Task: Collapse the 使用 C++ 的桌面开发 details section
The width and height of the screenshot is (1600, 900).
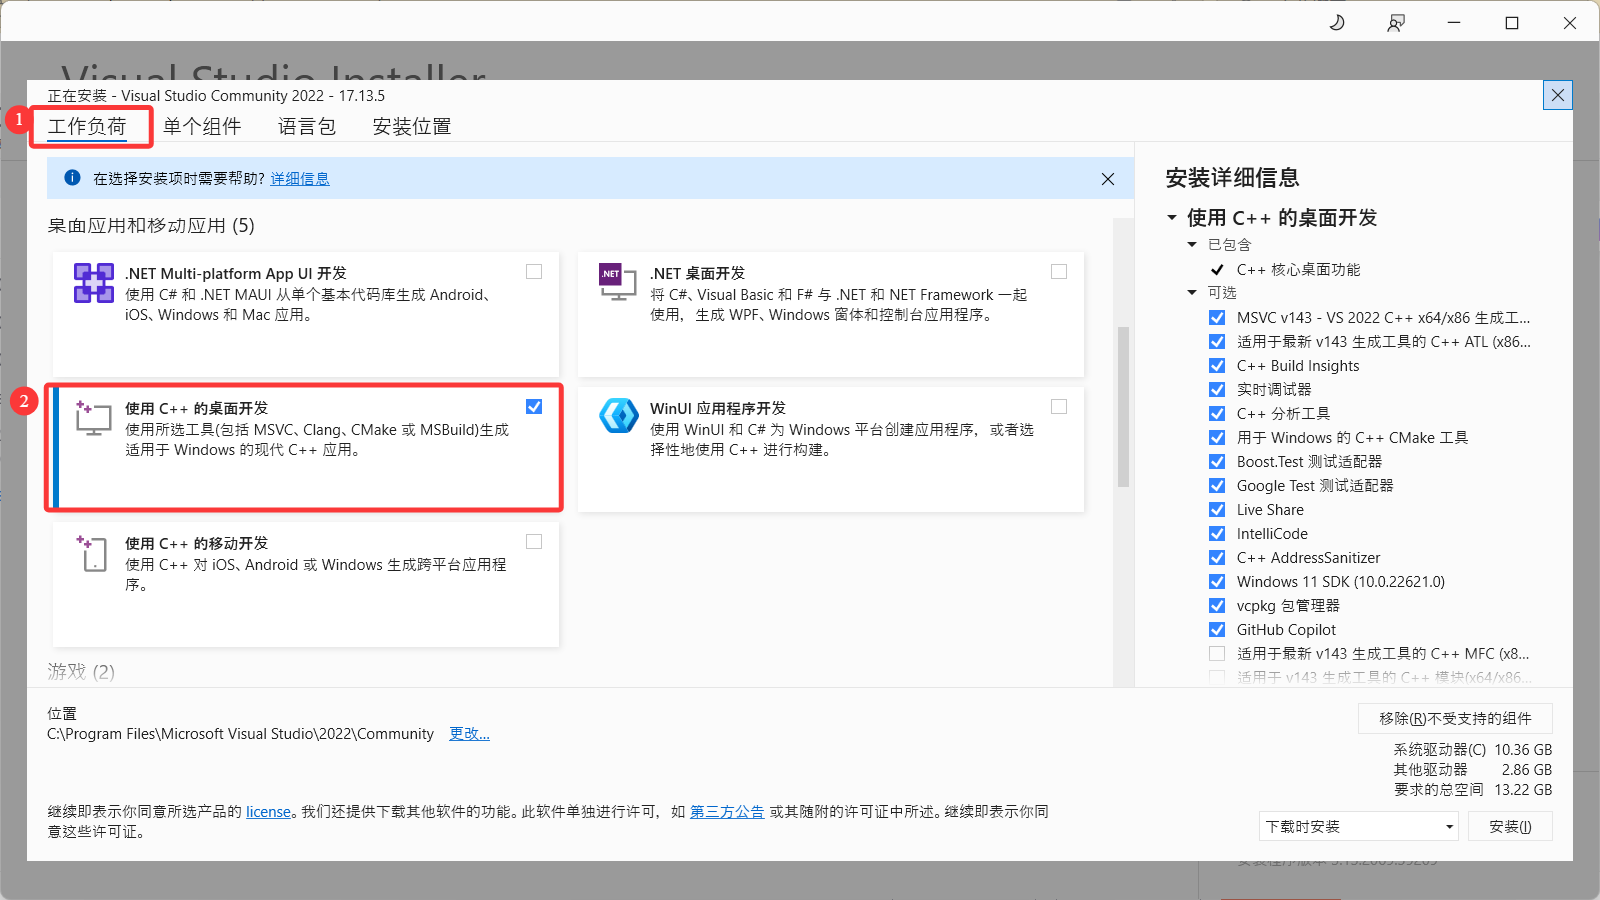Action: tap(1173, 217)
